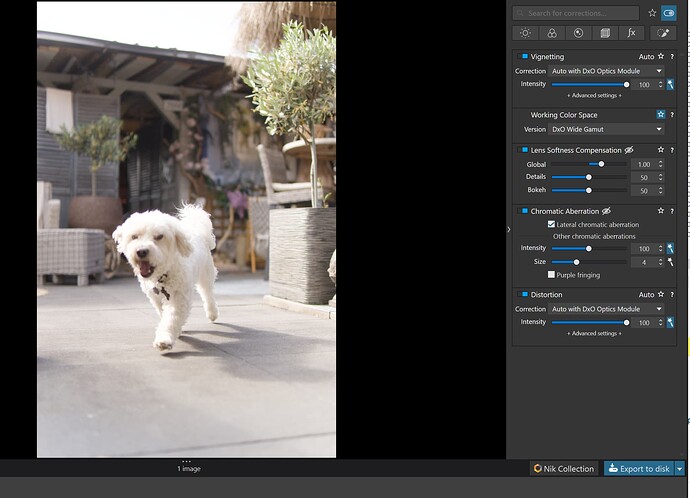Open the fx effects tab
The image size is (690, 498).
pos(631,33)
